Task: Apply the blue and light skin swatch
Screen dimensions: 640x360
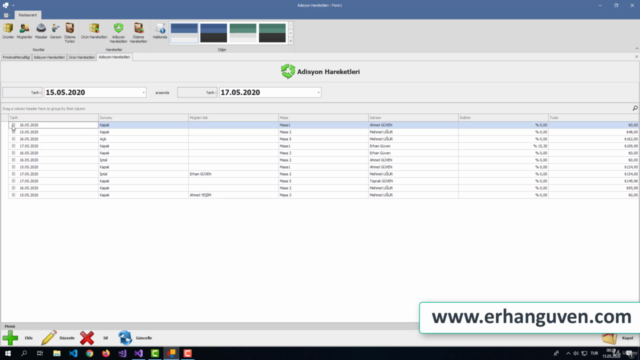Action: click(x=184, y=33)
